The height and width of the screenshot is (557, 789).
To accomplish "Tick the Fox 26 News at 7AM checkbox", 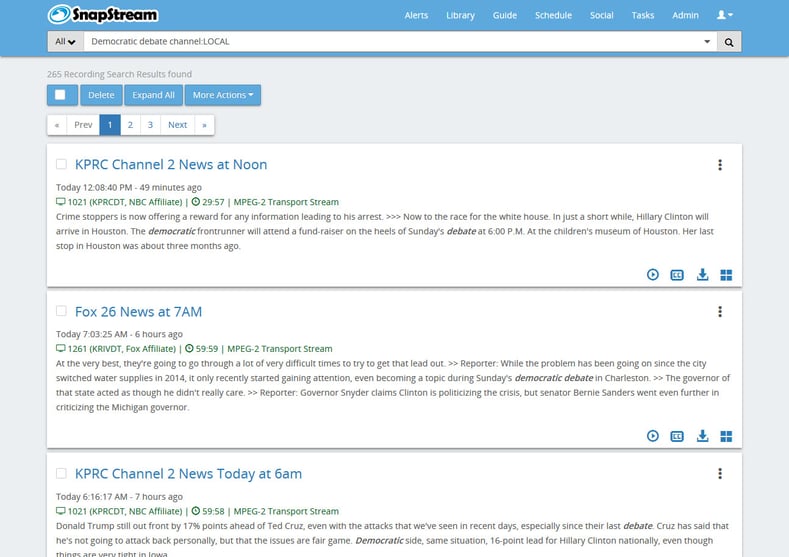I will click(x=61, y=311).
